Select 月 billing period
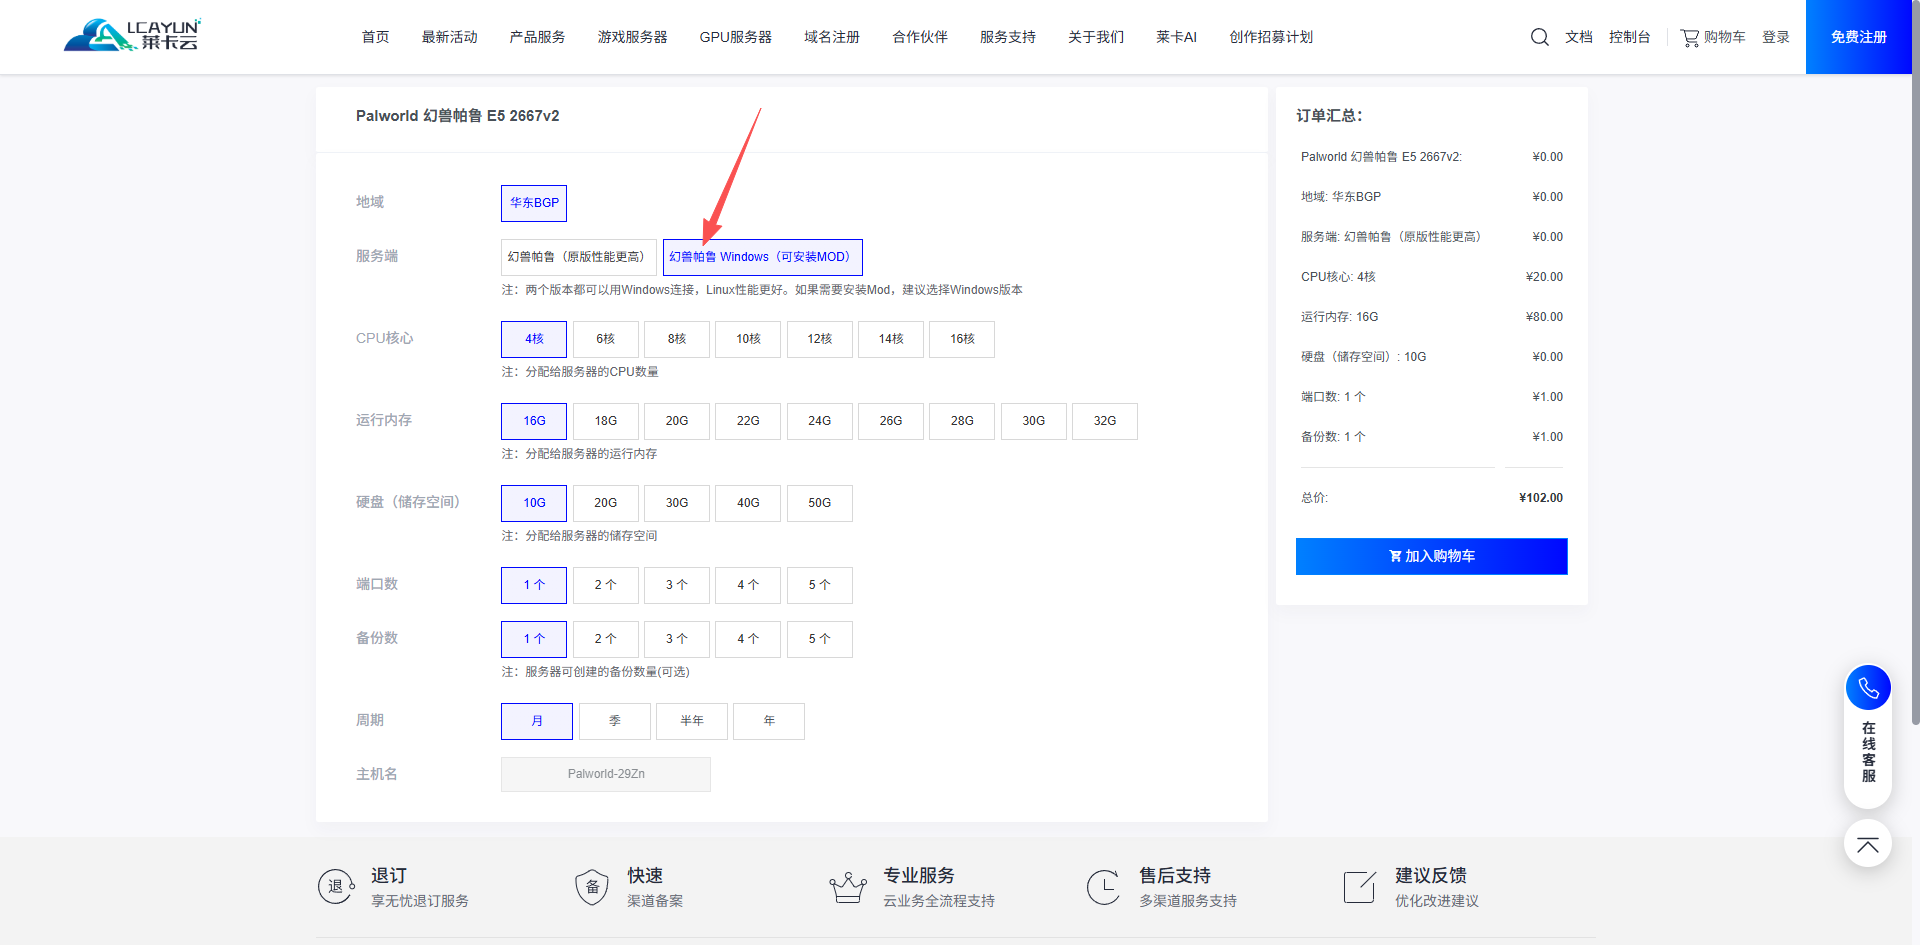Viewport: 1920px width, 945px height. click(537, 721)
